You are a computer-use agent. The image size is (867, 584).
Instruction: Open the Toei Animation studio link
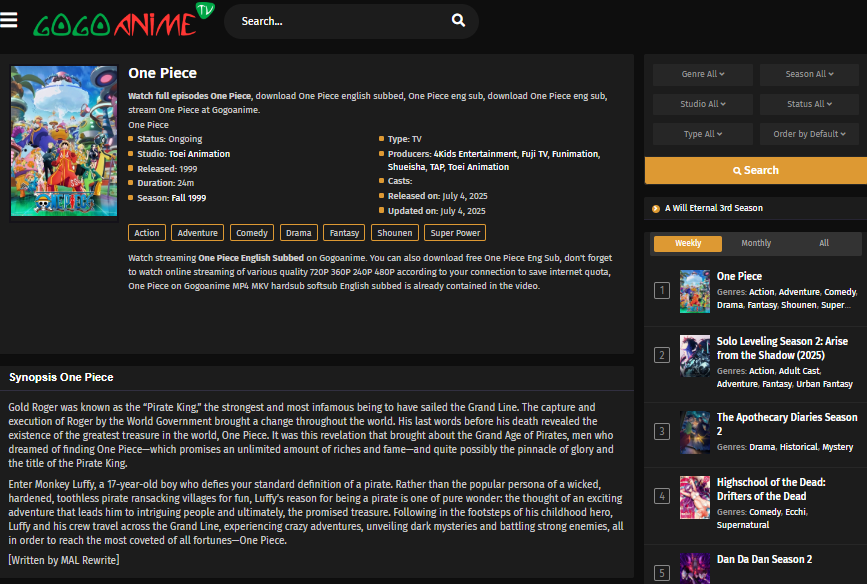[199, 154]
